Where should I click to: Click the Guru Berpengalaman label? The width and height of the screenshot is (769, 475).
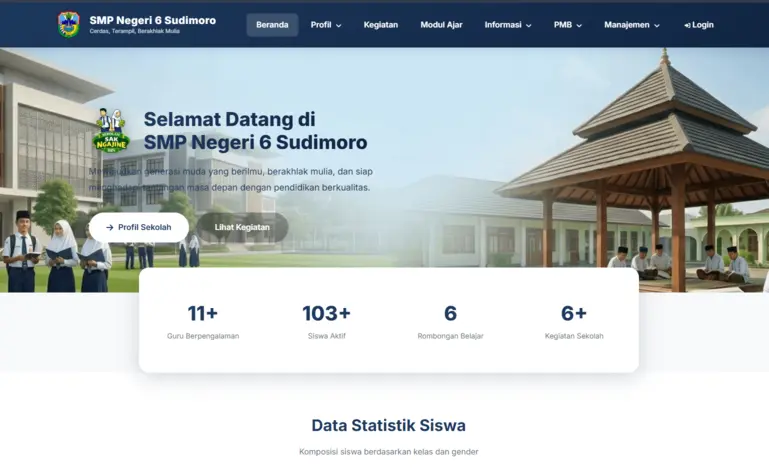click(x=203, y=336)
